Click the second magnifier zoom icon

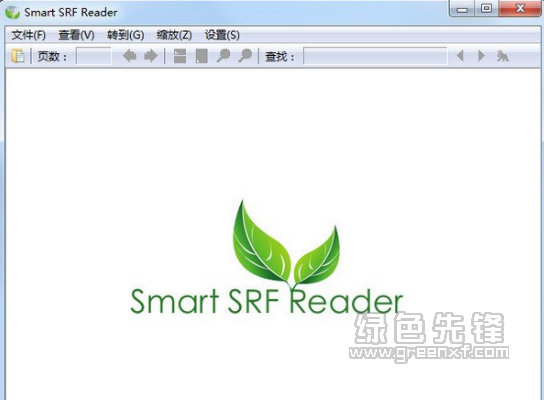coord(245,56)
